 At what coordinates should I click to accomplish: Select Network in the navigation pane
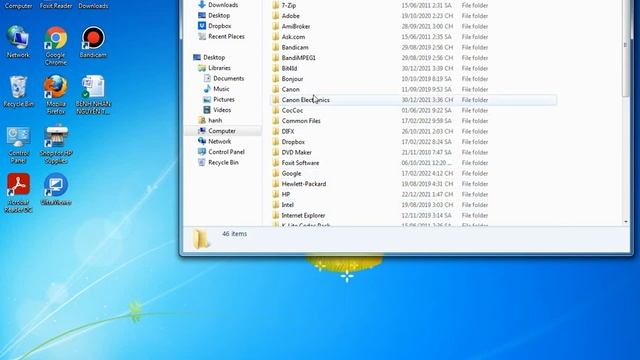click(220, 141)
